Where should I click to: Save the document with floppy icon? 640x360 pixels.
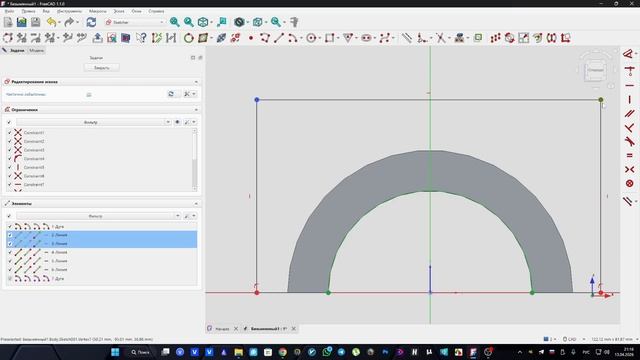(36, 22)
